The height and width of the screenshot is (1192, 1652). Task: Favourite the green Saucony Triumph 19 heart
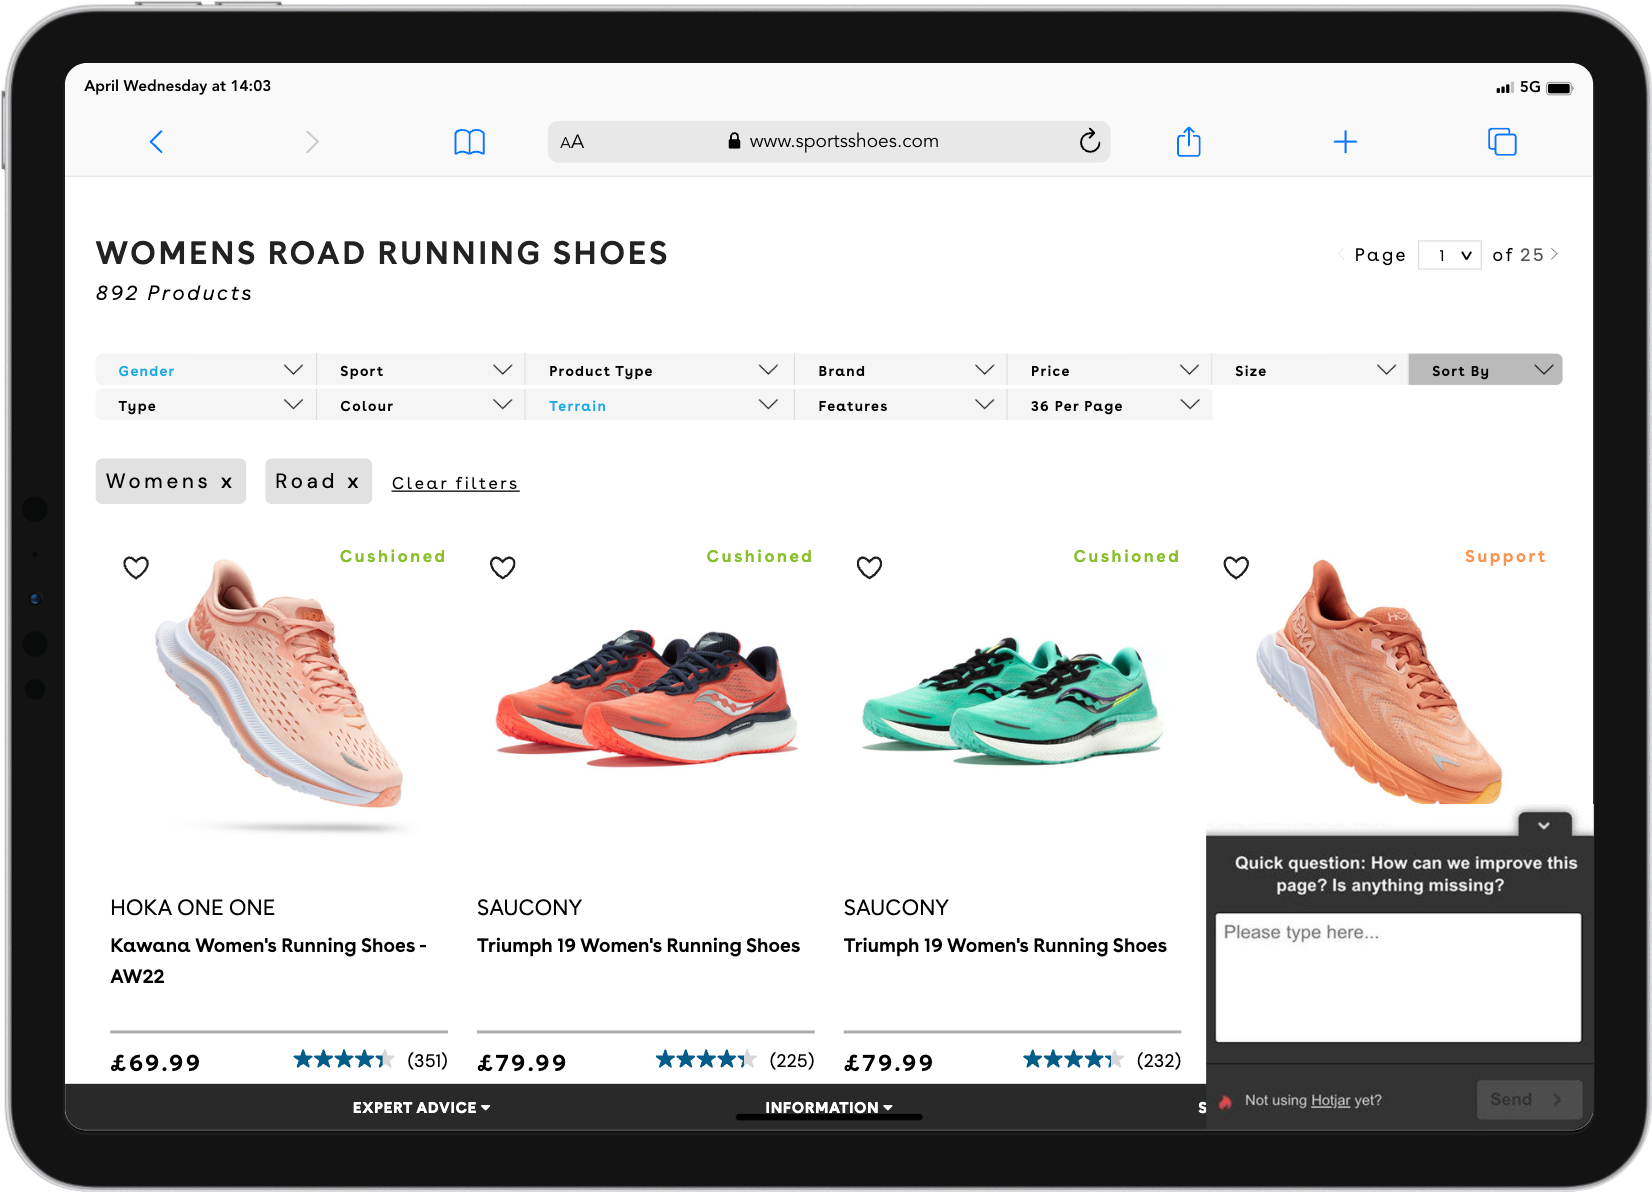coord(870,568)
